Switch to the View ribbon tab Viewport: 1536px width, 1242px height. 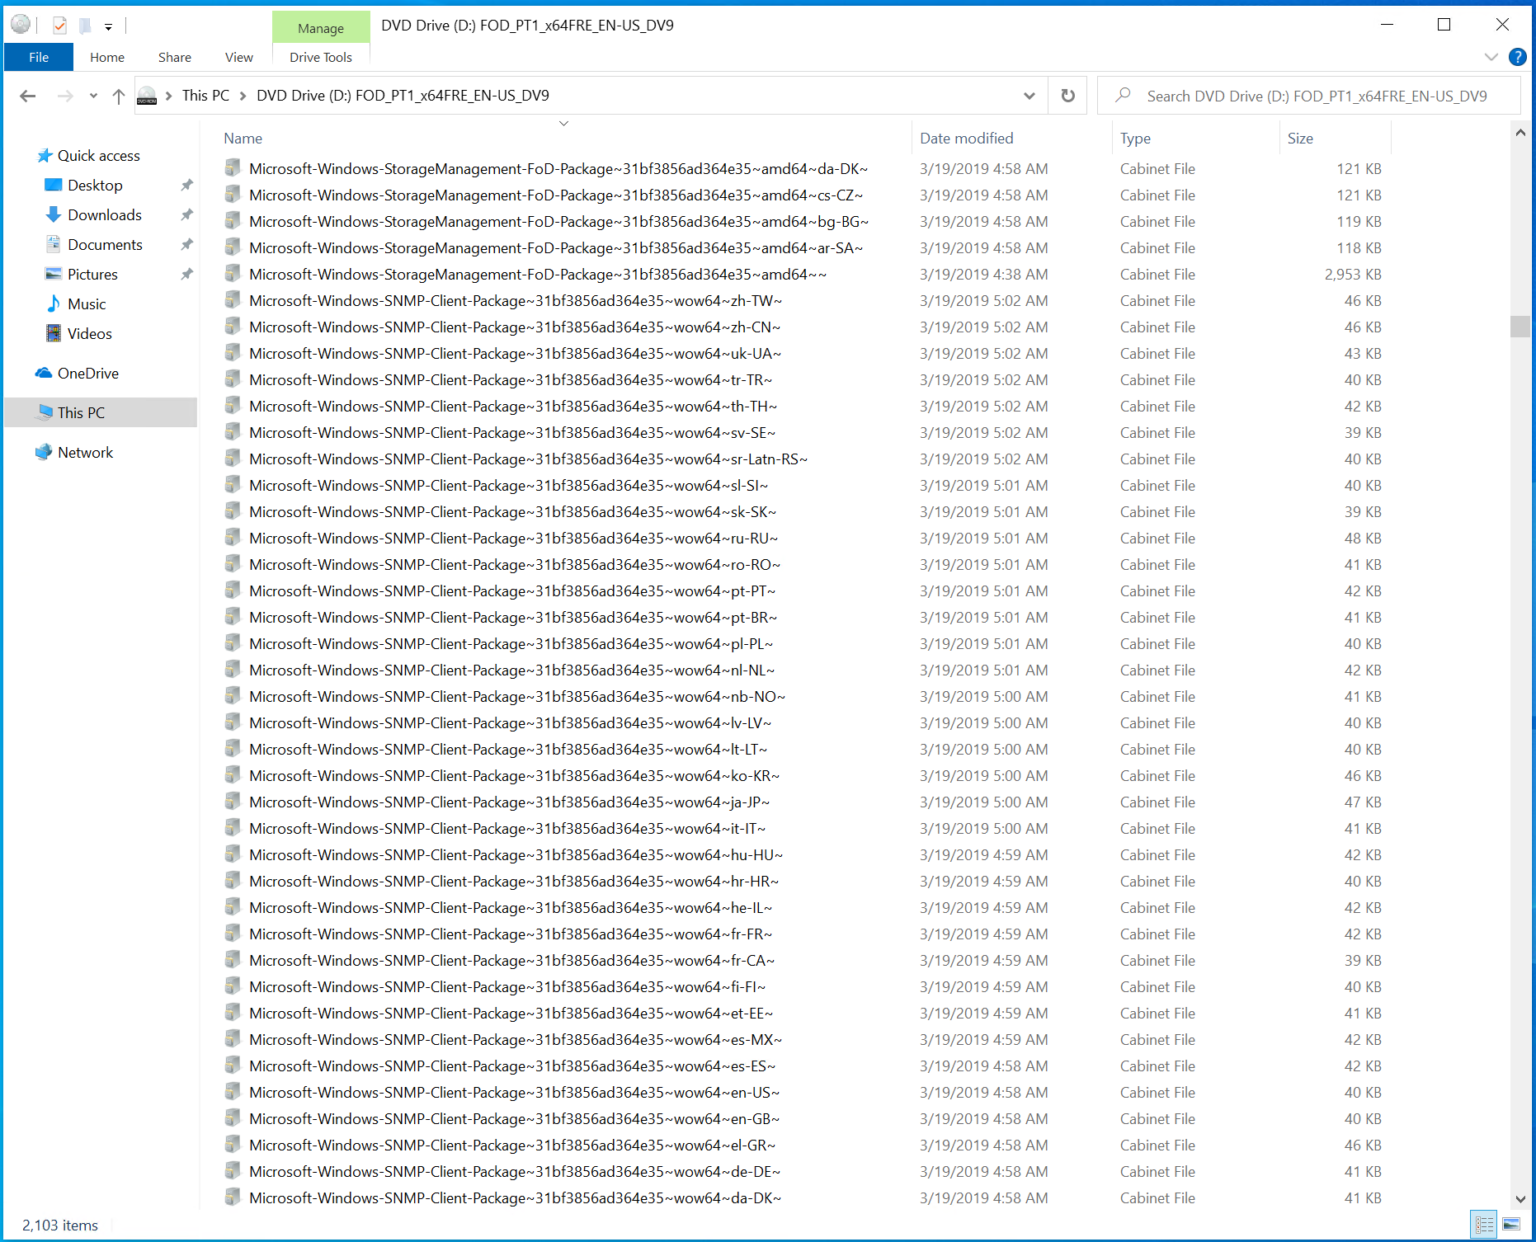click(x=238, y=57)
